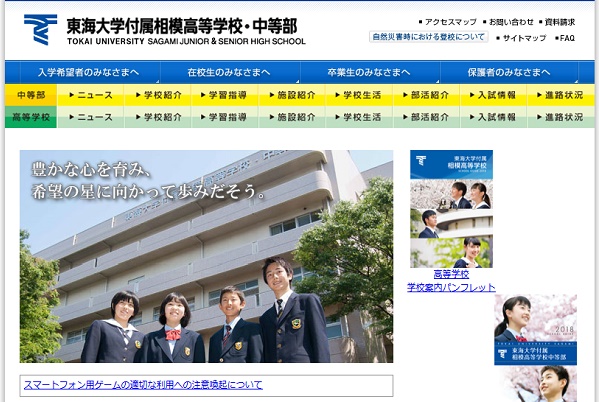Open 高等学校 部活紹介 menu item
Screen dimensions: 599x402
[426, 117]
